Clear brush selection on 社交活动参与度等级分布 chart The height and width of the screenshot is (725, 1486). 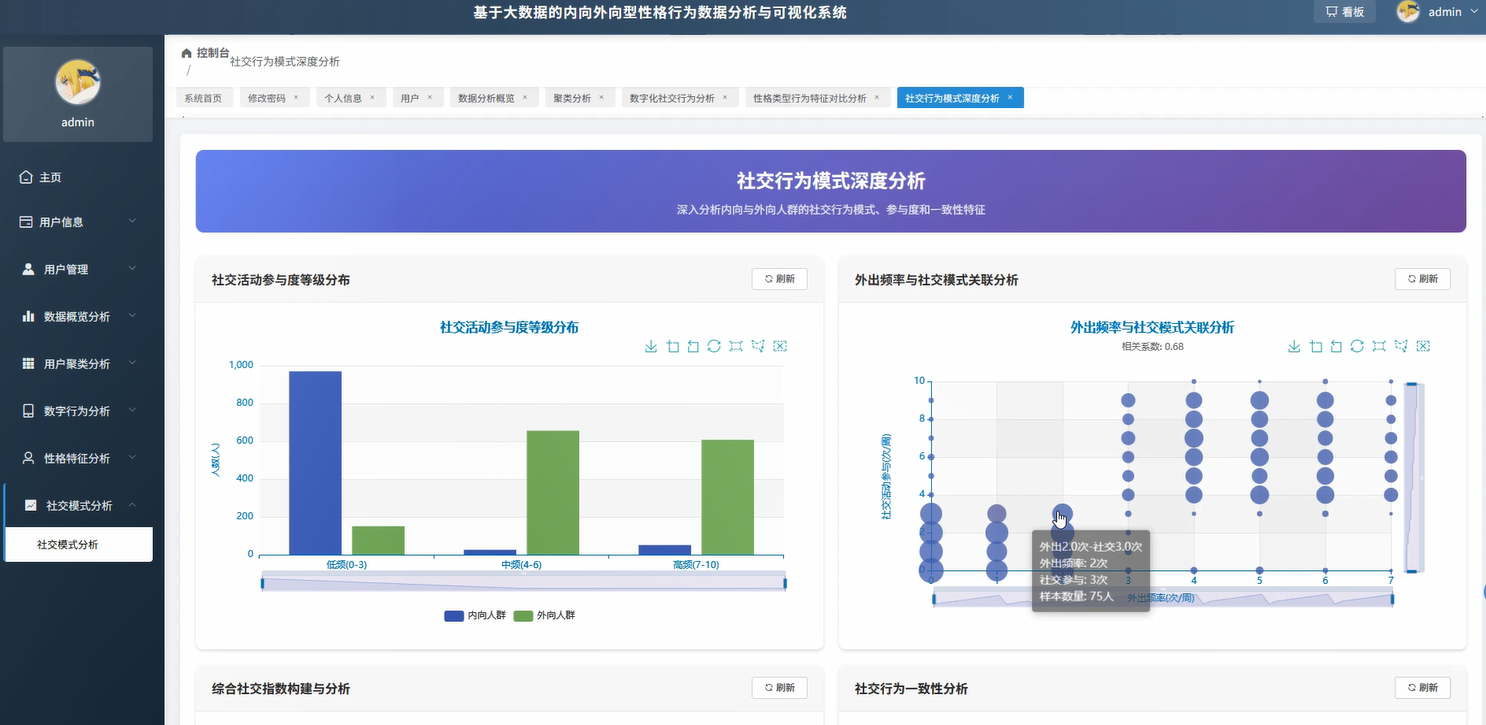(x=780, y=346)
